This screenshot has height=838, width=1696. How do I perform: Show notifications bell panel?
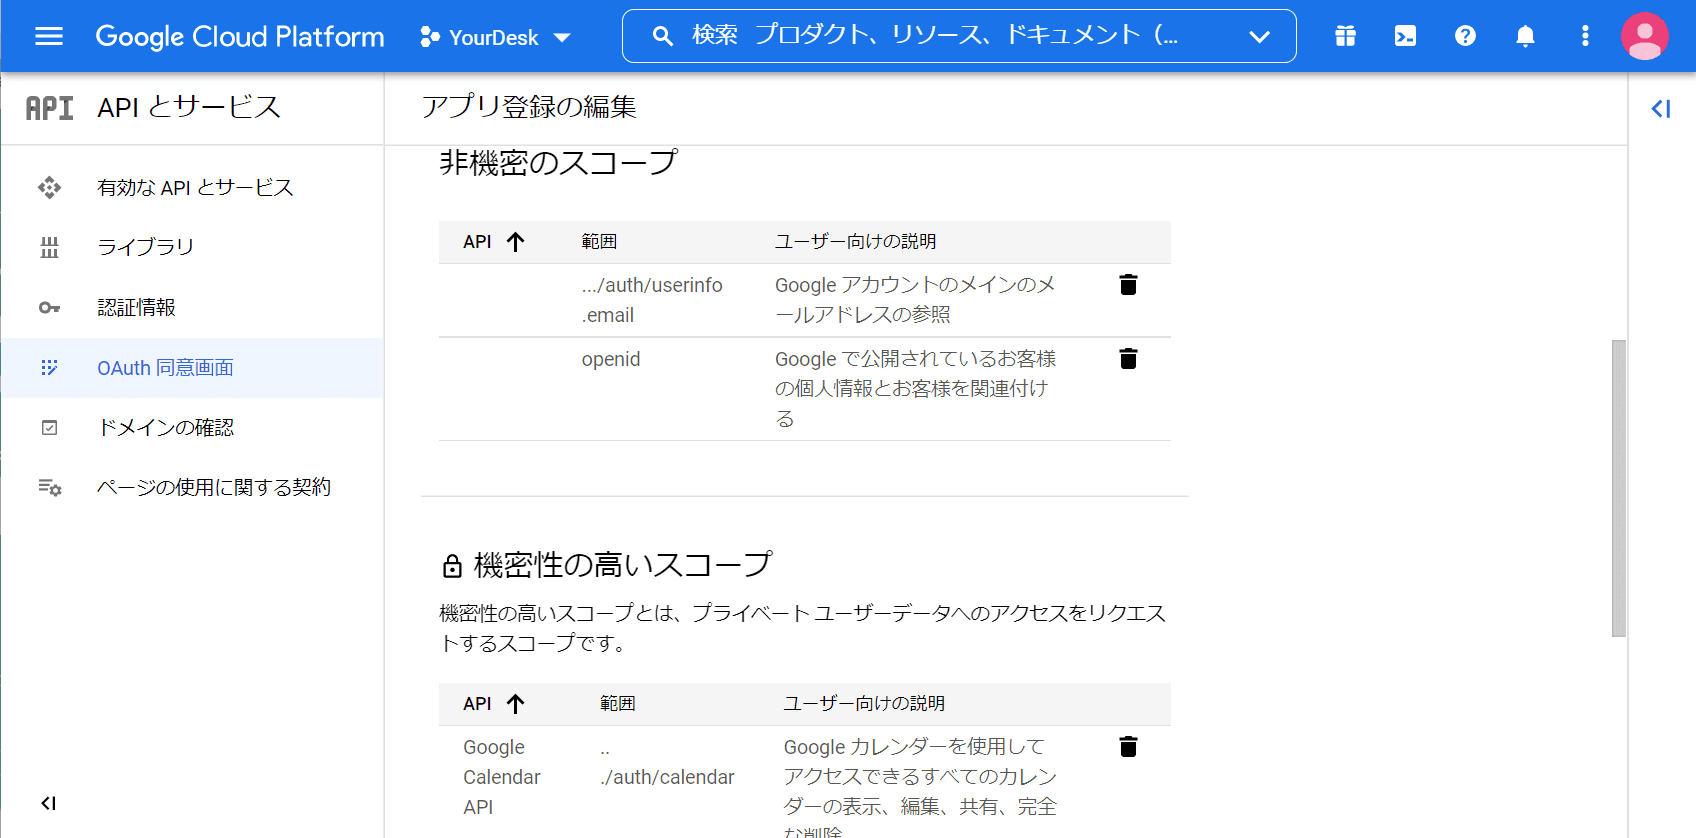[x=1525, y=37]
